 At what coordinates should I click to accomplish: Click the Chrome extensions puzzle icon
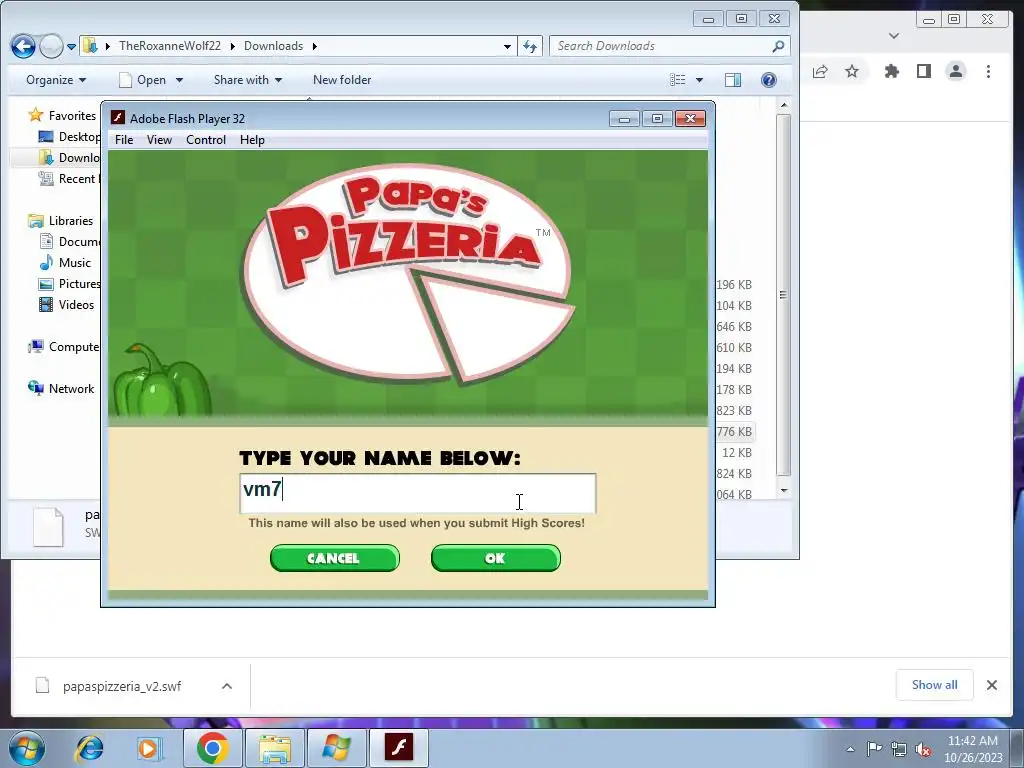point(891,71)
